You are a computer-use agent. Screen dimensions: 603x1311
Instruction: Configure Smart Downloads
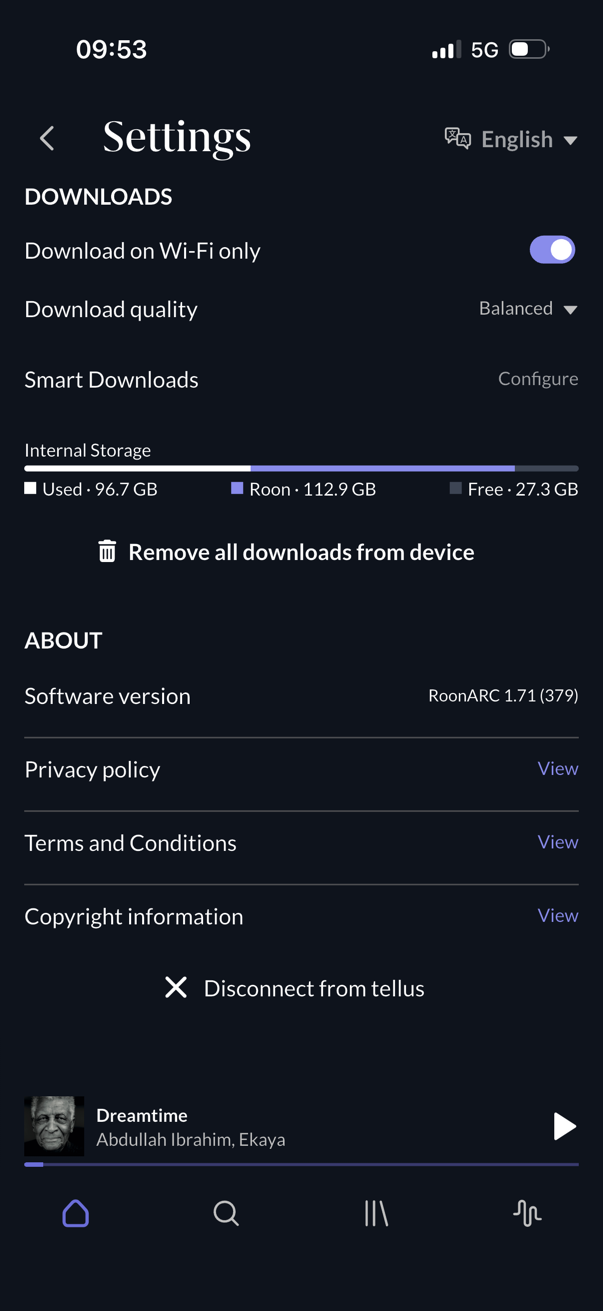tap(538, 378)
